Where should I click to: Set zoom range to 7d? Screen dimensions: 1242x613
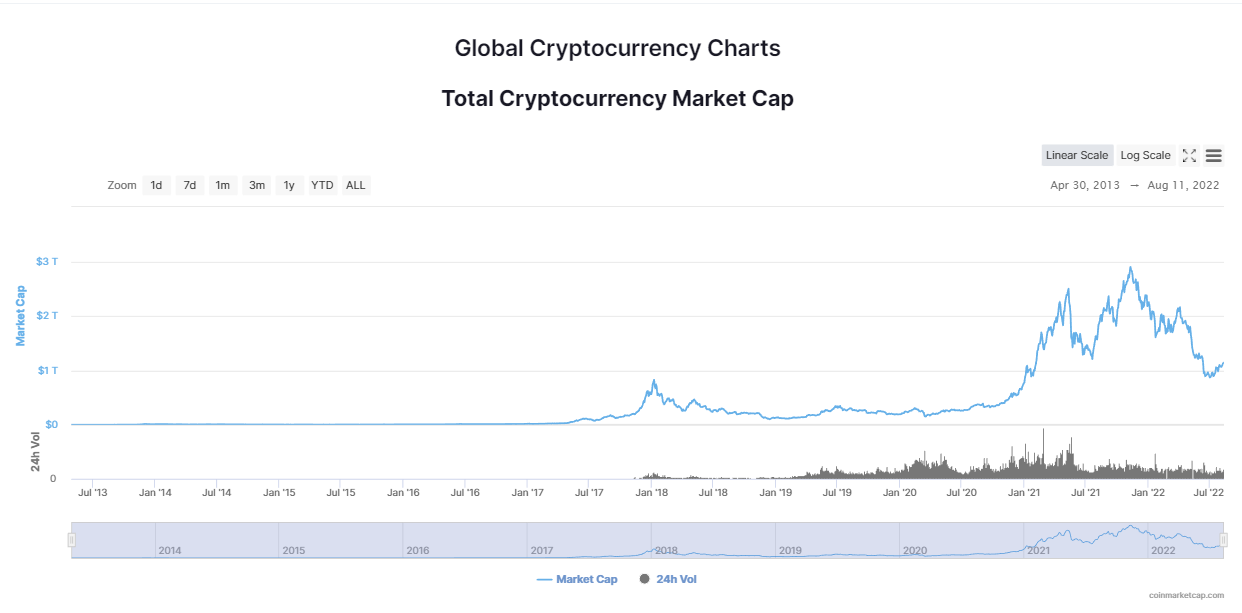190,185
